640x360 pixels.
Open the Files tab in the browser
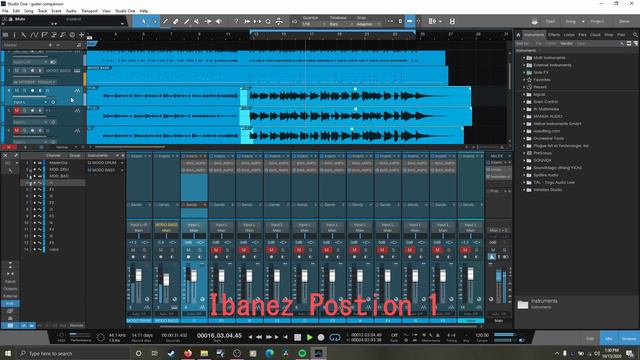click(x=582, y=35)
